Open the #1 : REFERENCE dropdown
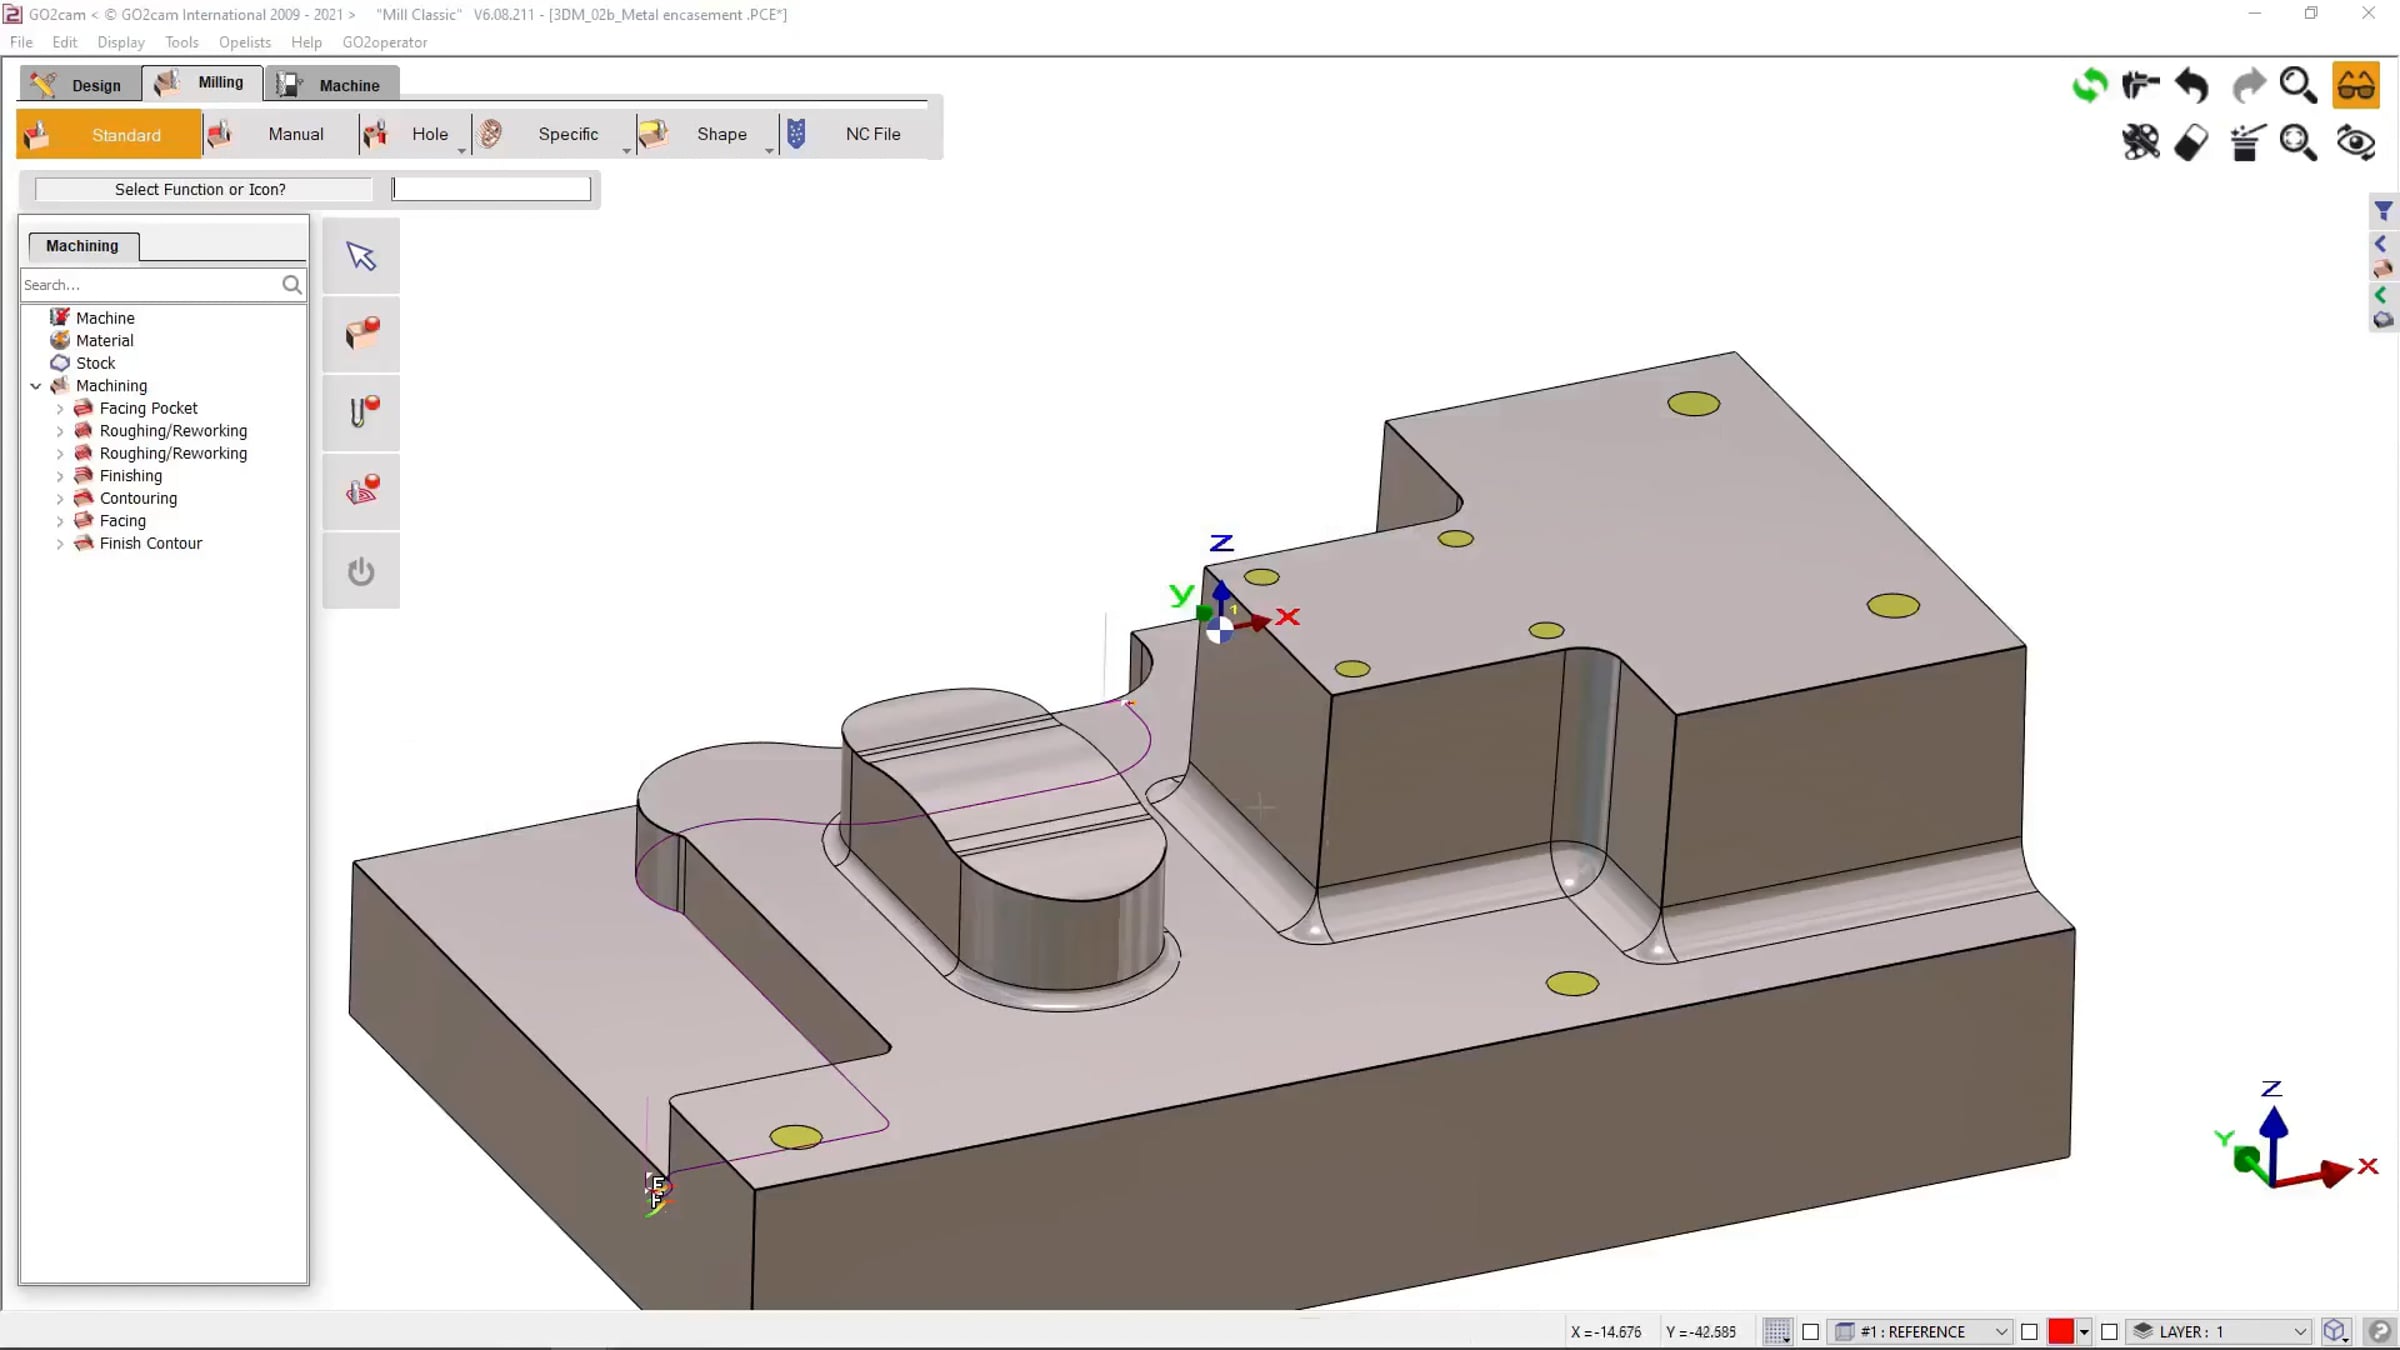The height and width of the screenshot is (1350, 2400). [x=1921, y=1332]
